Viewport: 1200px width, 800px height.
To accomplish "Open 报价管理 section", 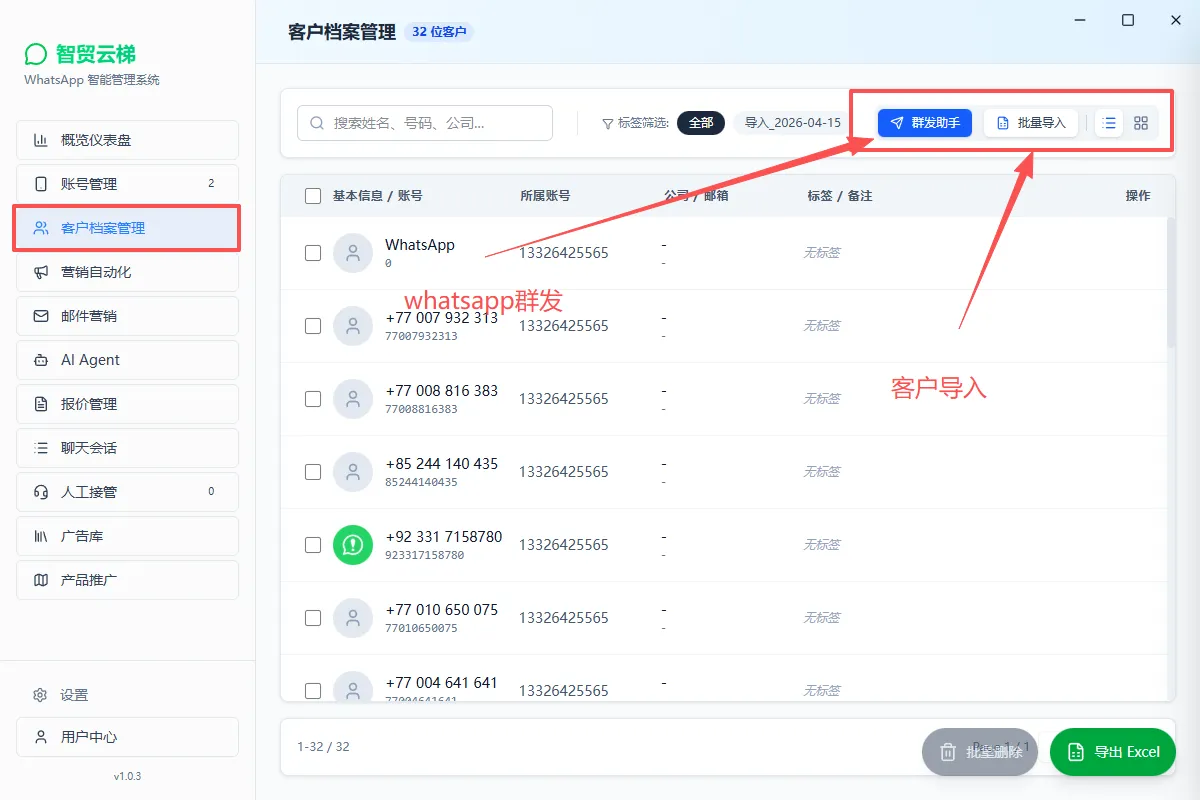I will click(127, 404).
